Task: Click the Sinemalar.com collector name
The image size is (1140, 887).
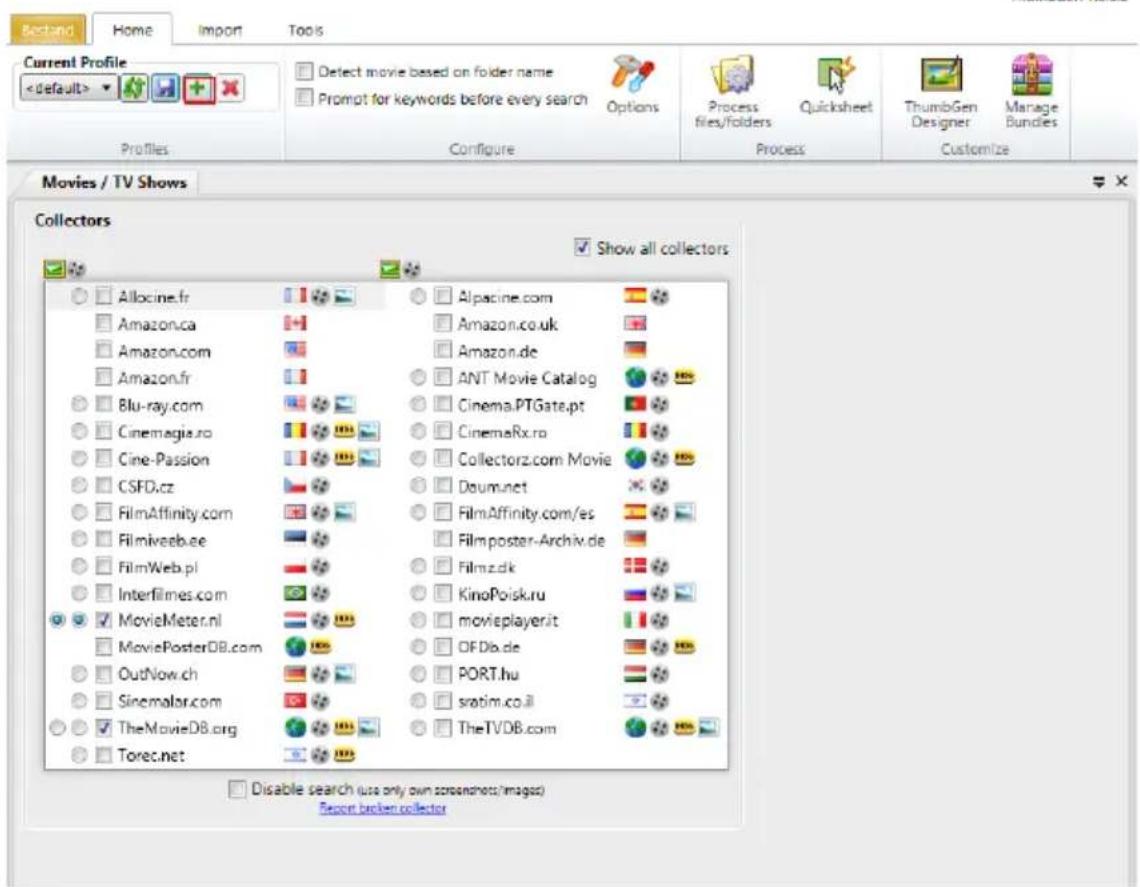Action: point(169,701)
